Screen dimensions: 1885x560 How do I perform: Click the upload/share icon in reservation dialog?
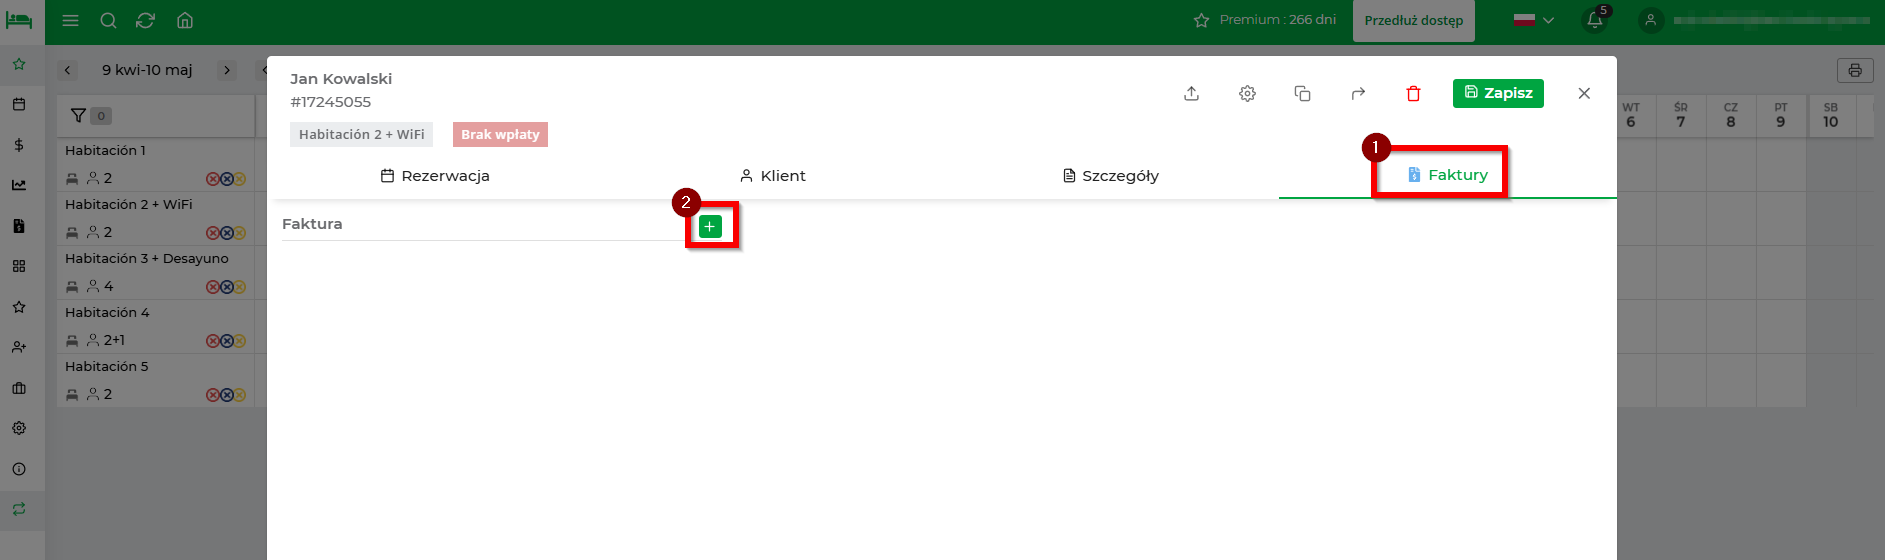pyautogui.click(x=1191, y=93)
